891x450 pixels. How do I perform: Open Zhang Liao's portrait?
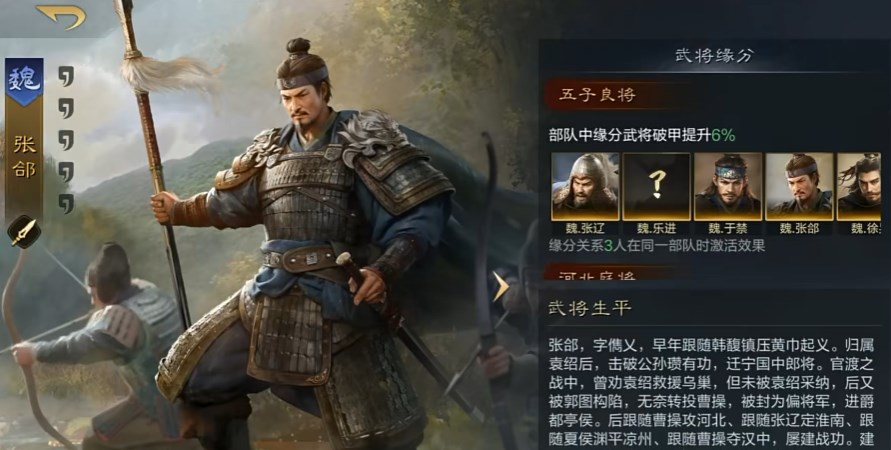pyautogui.click(x=585, y=186)
